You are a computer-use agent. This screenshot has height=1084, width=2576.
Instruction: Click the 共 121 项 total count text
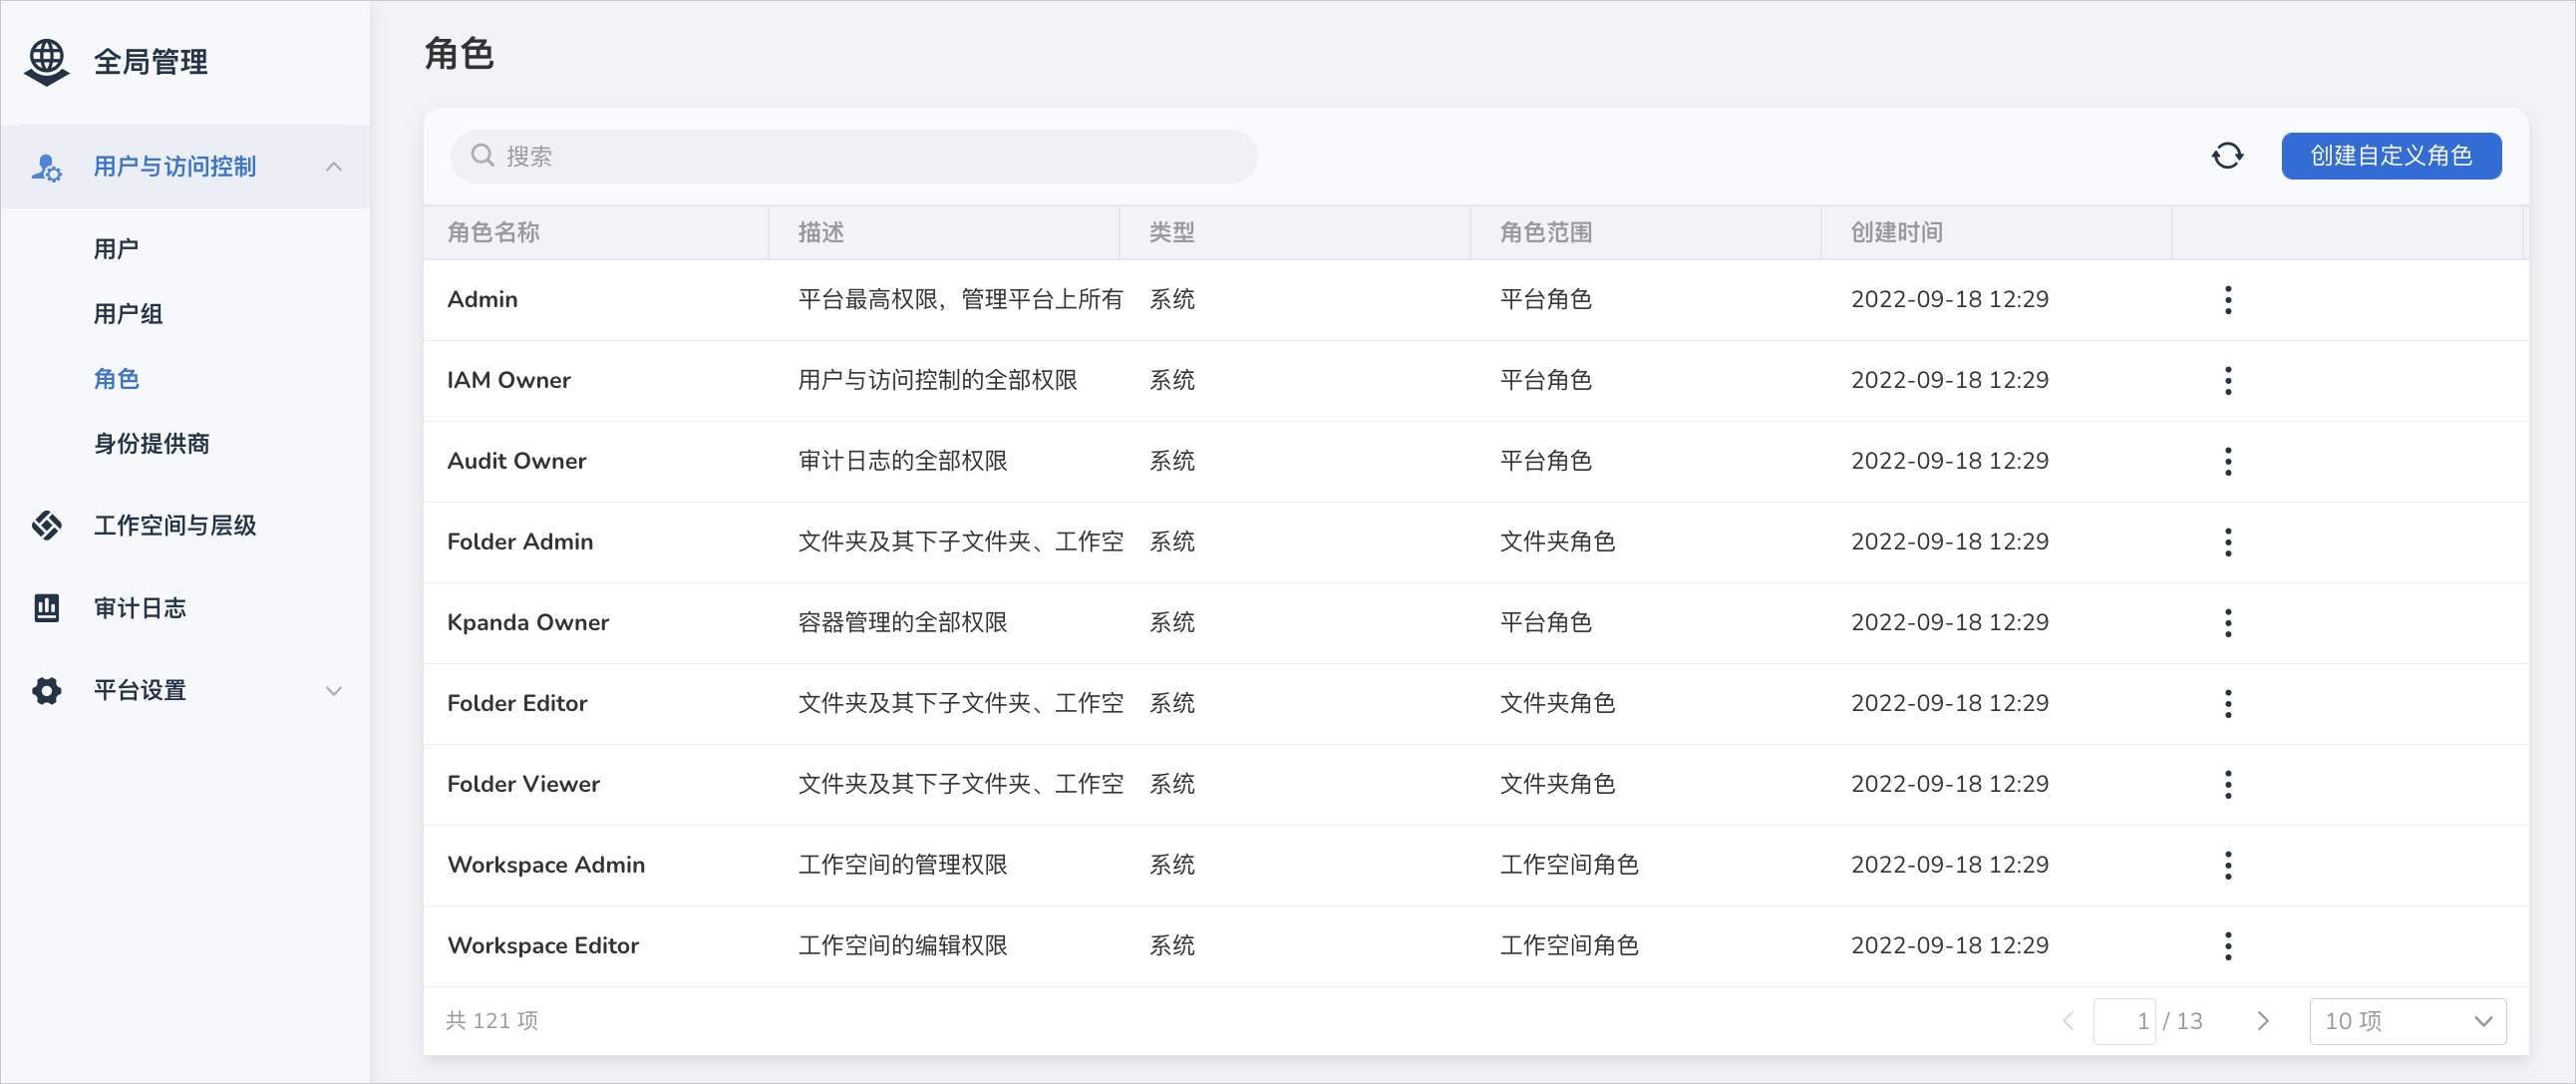492,1021
